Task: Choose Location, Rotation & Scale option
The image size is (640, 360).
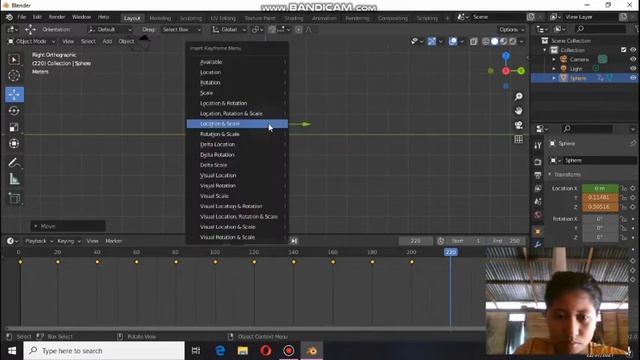Action: pos(237,113)
